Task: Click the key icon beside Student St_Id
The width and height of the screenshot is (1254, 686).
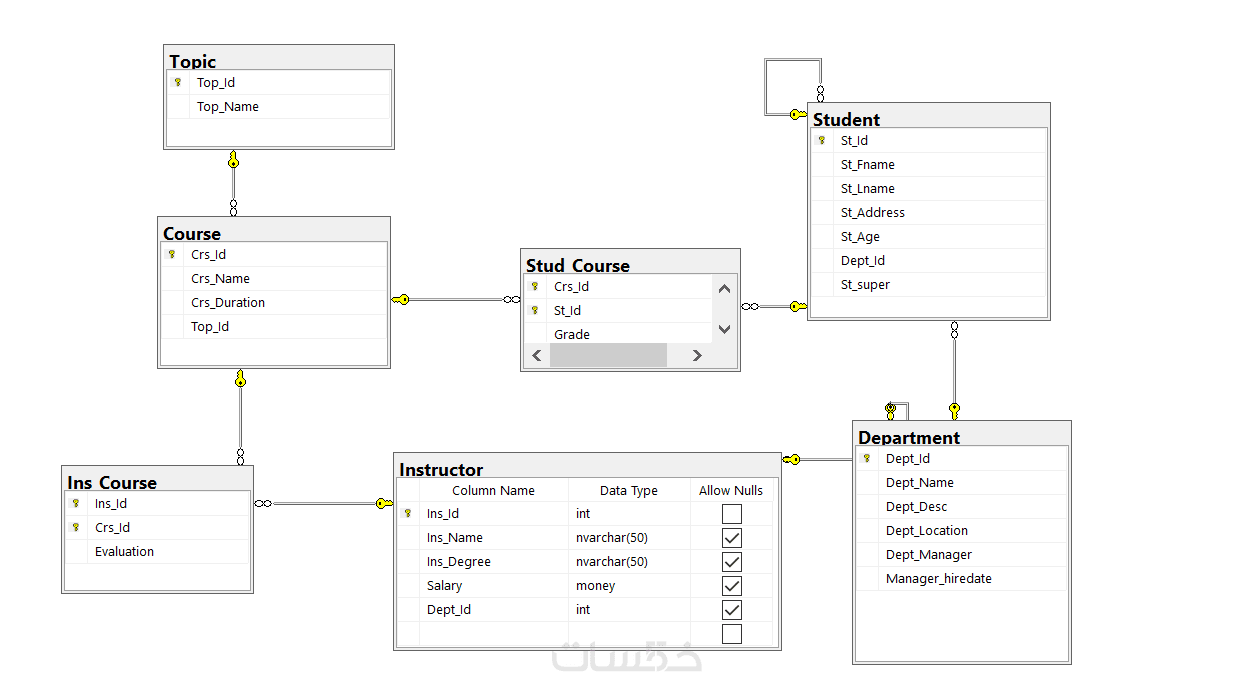Action: pos(822,141)
